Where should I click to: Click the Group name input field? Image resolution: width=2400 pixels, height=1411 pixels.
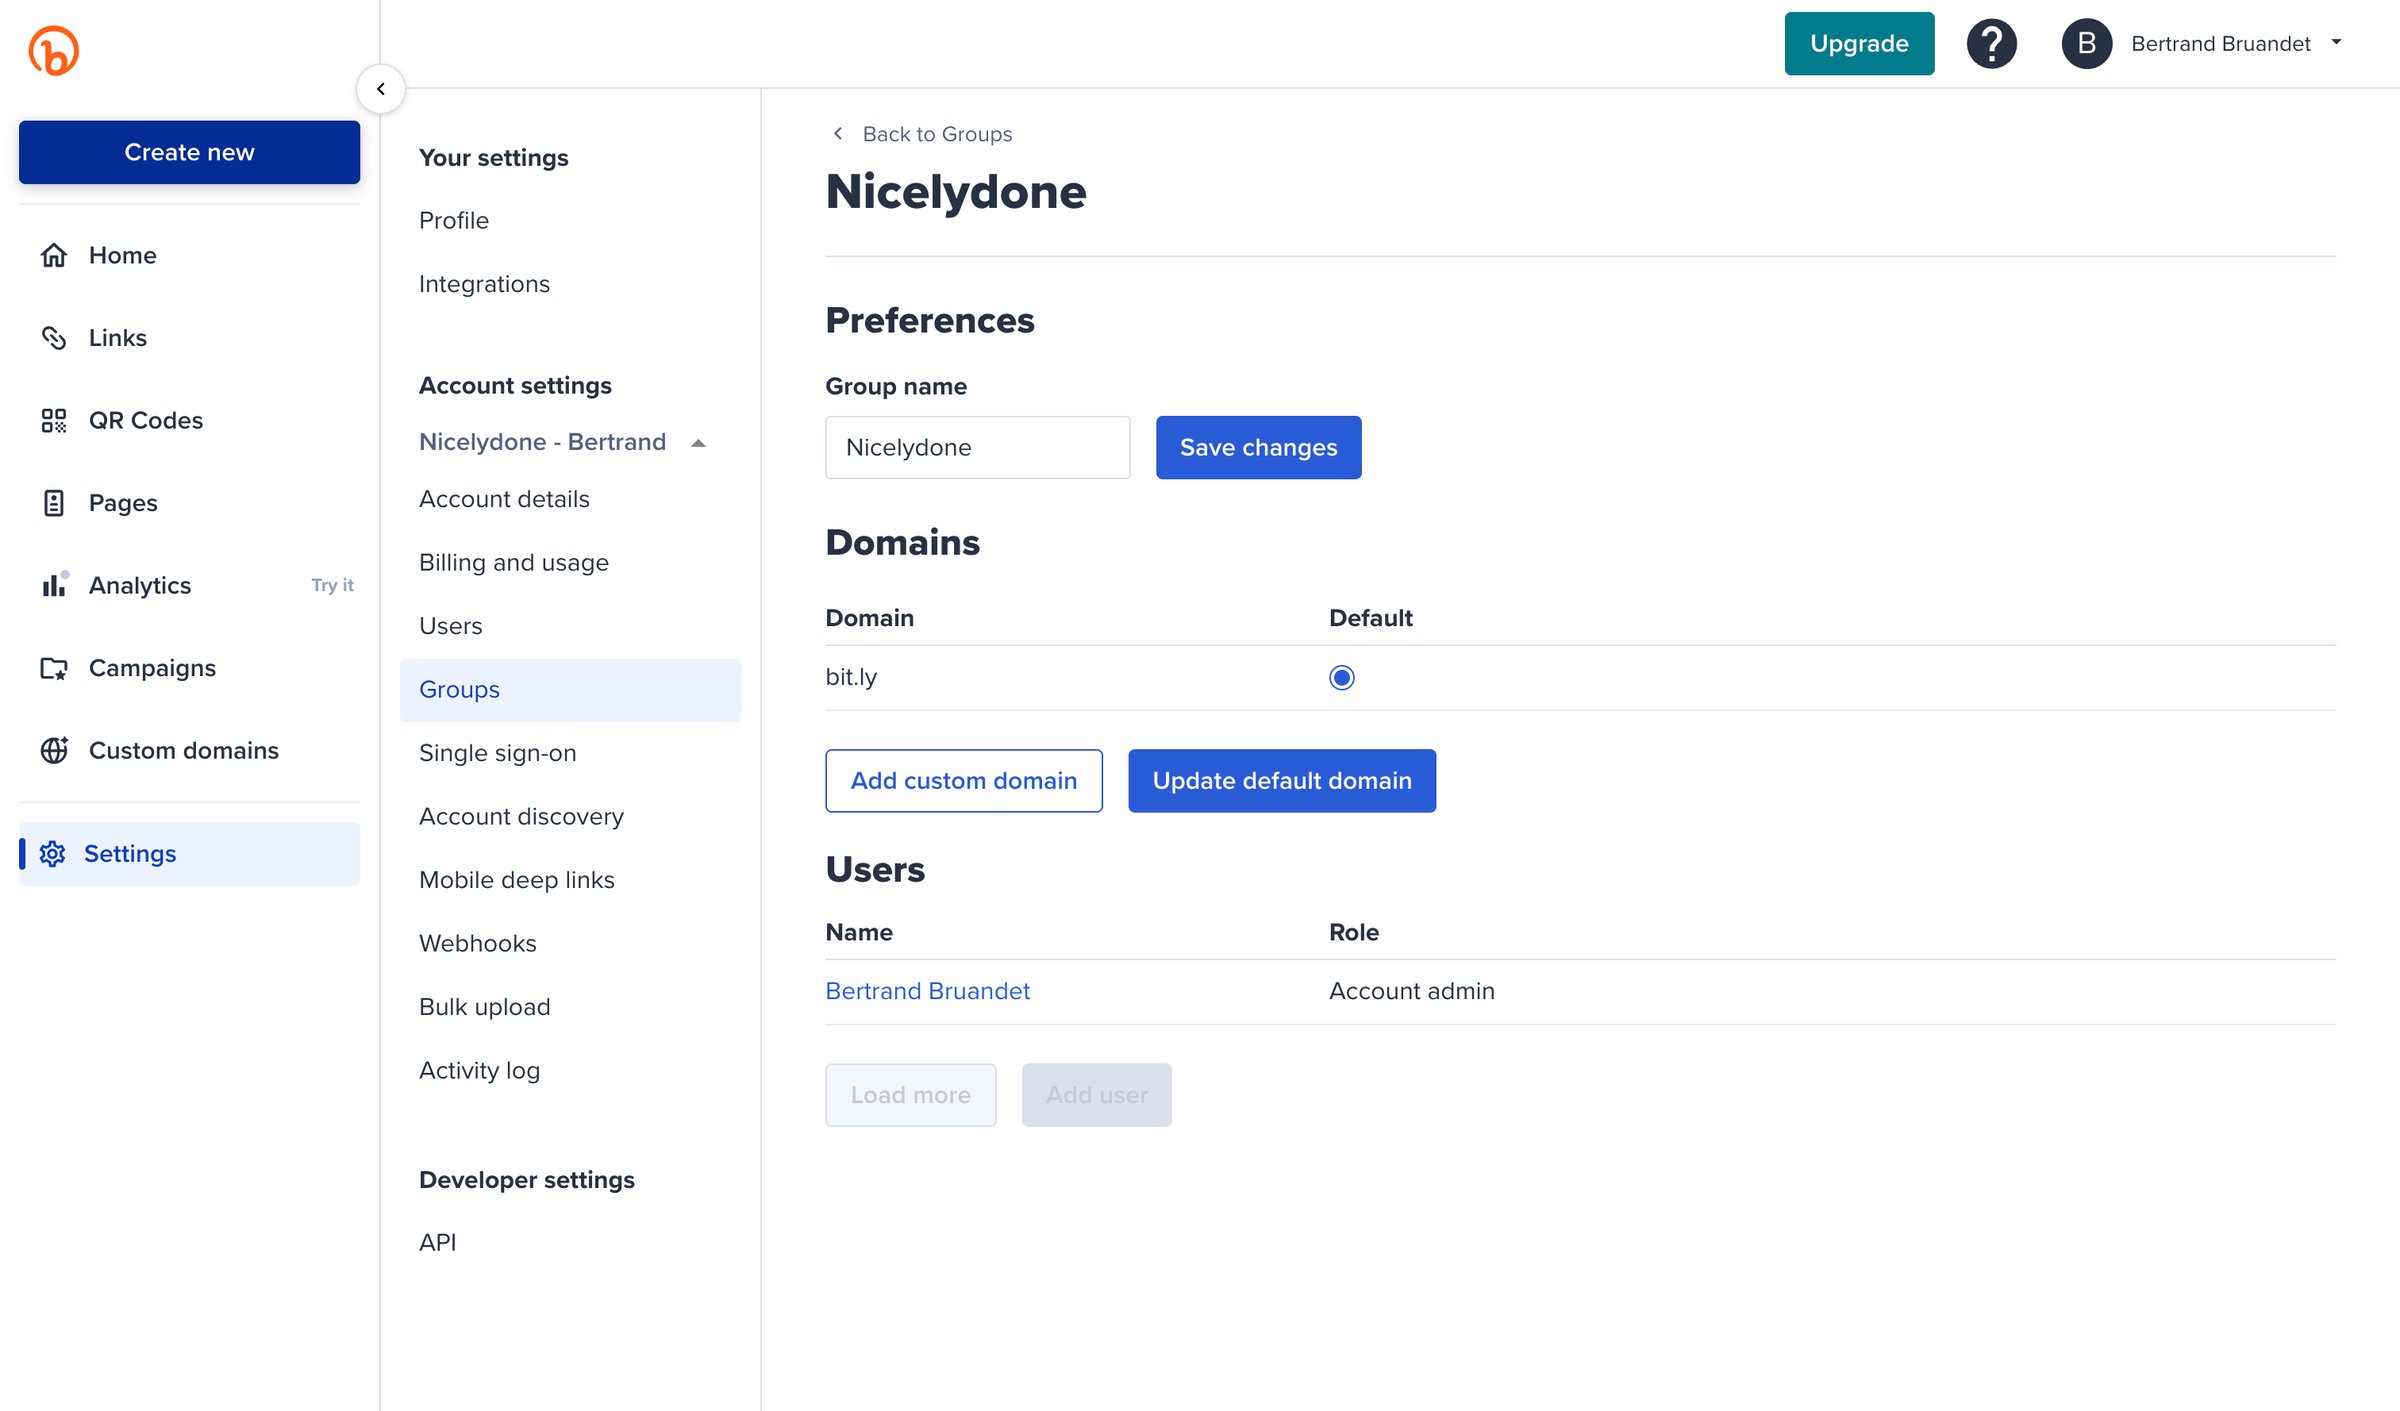[x=977, y=447]
